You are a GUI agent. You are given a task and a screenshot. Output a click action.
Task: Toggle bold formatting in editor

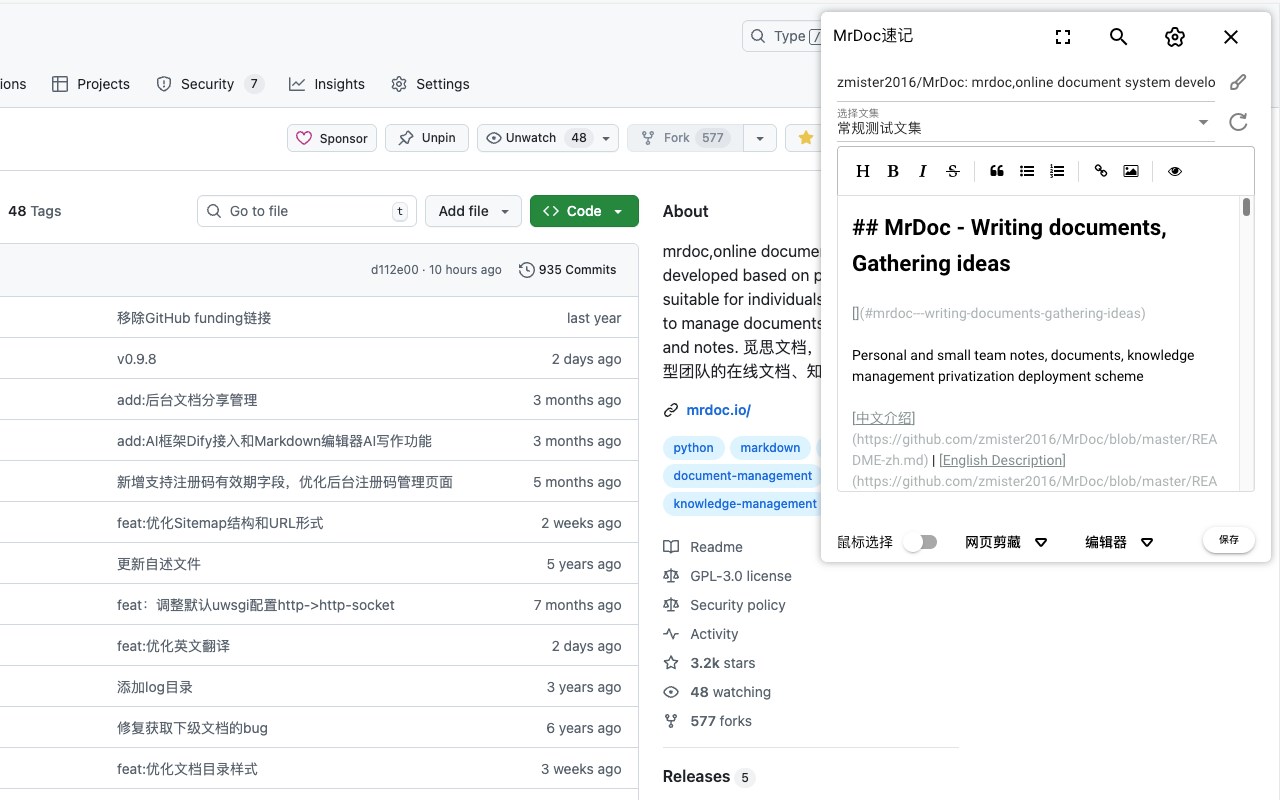point(893,171)
